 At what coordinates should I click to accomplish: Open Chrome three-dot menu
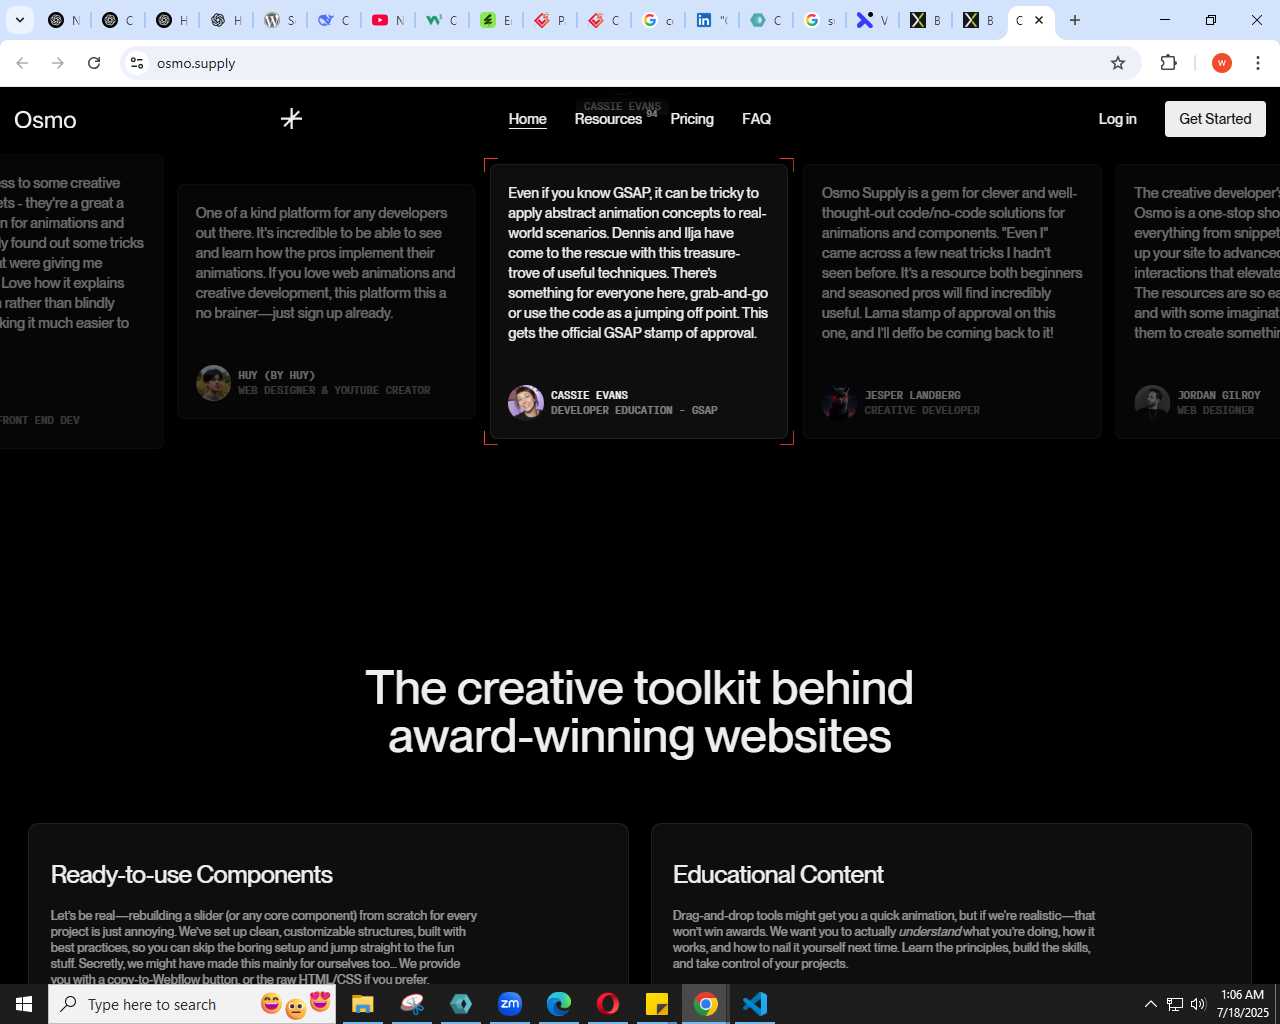click(x=1258, y=63)
